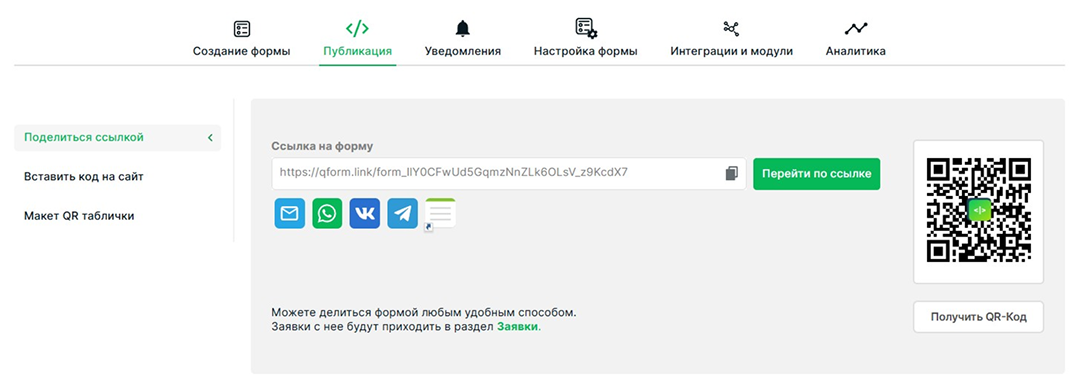Follow the green Заявки link

518,327
